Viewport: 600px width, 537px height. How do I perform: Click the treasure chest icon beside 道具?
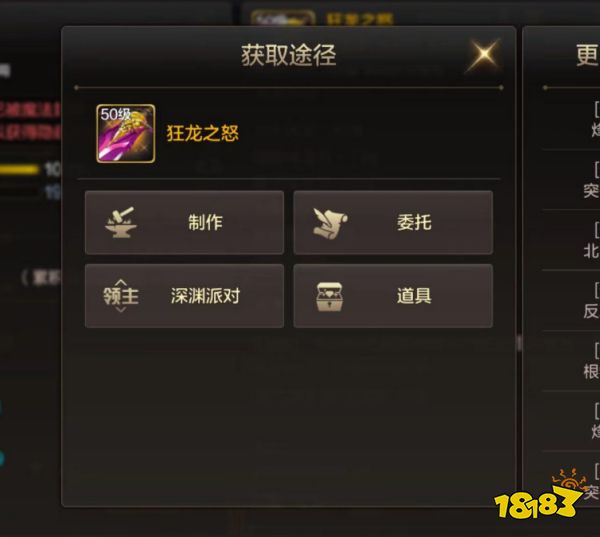pos(329,297)
